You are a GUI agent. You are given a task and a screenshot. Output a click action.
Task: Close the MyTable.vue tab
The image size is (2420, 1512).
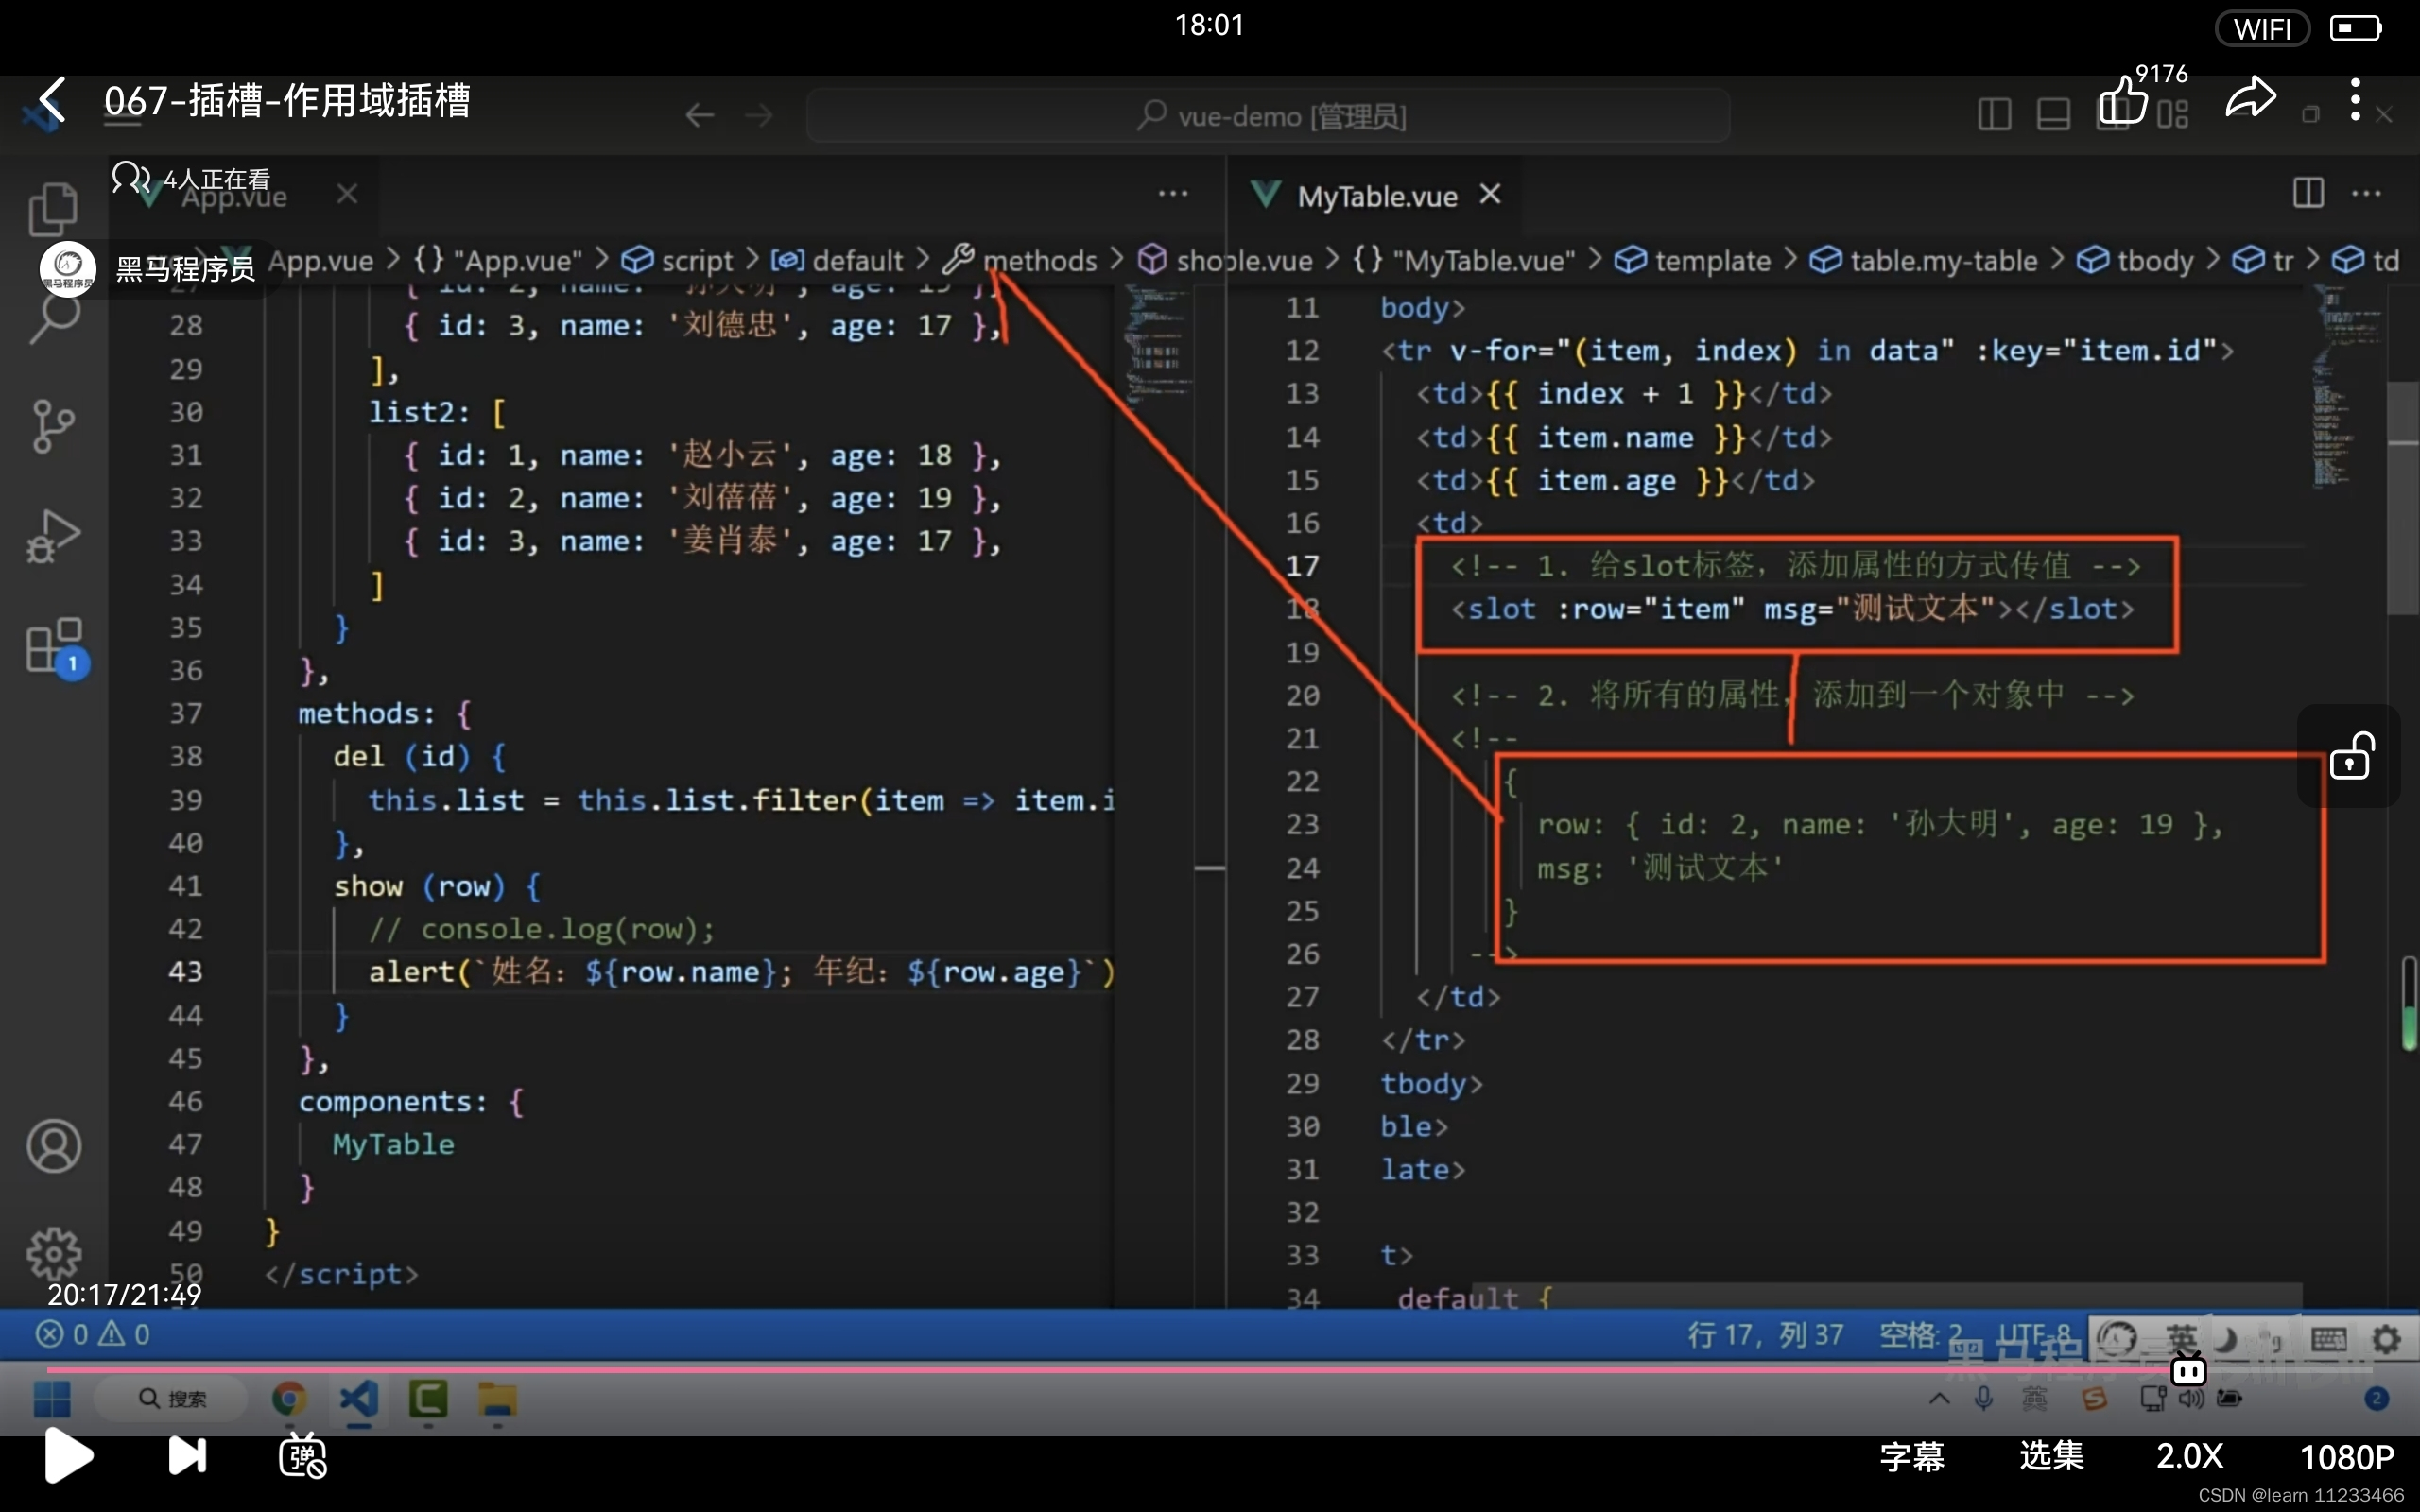(x=1490, y=194)
